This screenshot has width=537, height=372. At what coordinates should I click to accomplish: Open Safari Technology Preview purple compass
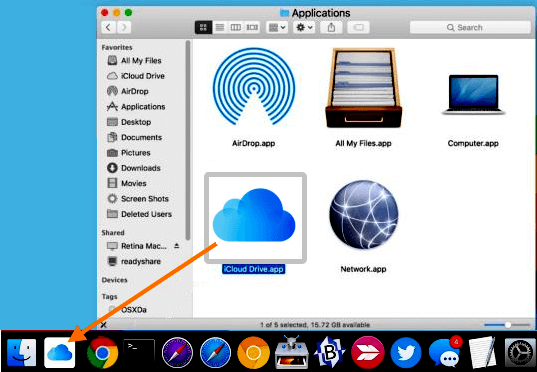(x=177, y=352)
